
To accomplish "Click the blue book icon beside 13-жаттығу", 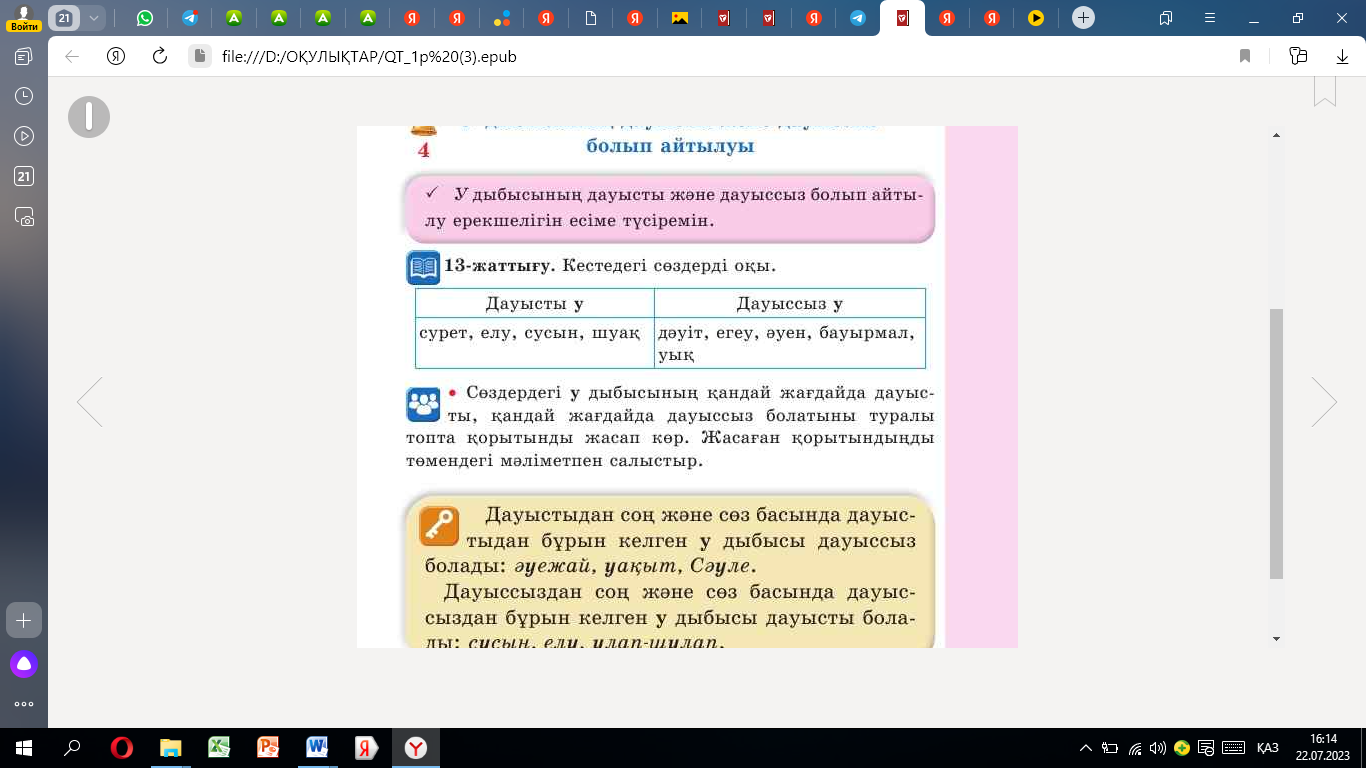I will (423, 268).
